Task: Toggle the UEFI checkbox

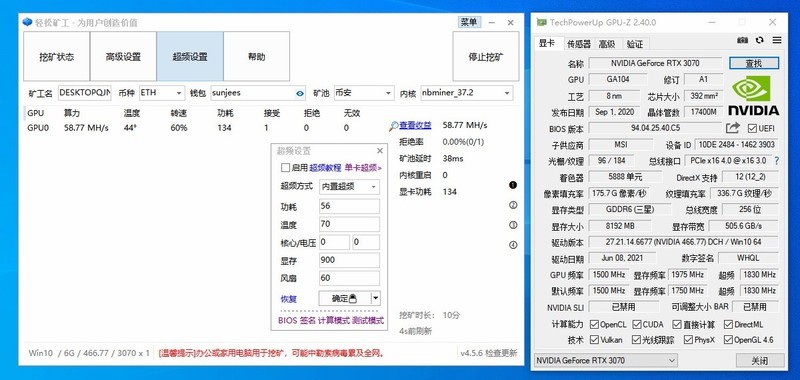Action: (x=752, y=128)
